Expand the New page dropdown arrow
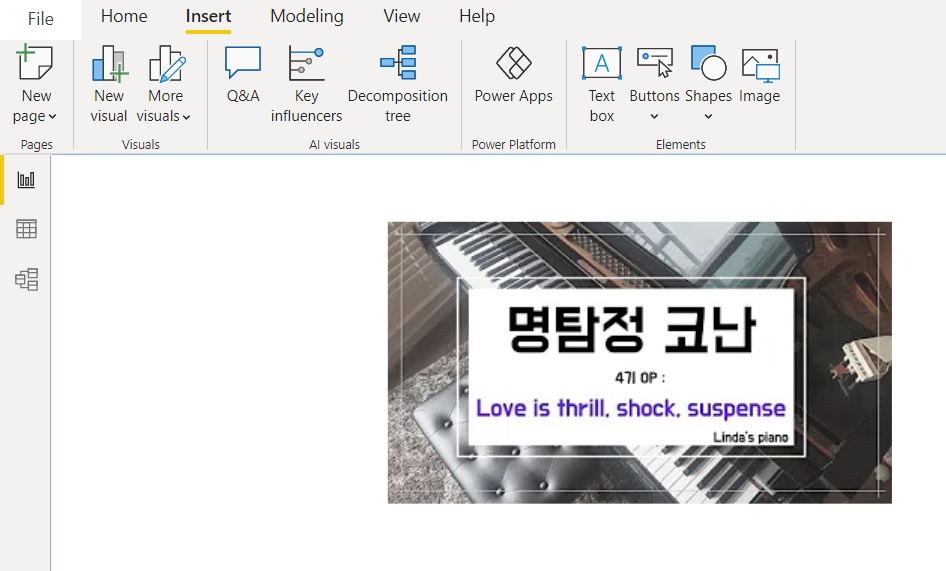The height and width of the screenshot is (571, 946). coord(52,116)
